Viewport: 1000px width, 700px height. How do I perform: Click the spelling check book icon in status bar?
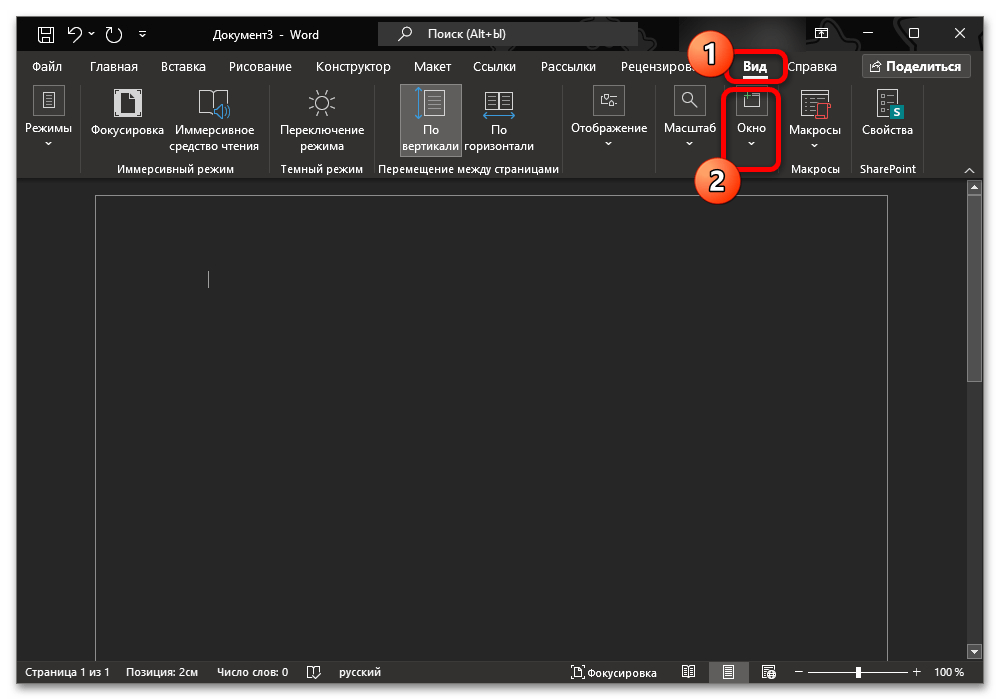tap(314, 672)
